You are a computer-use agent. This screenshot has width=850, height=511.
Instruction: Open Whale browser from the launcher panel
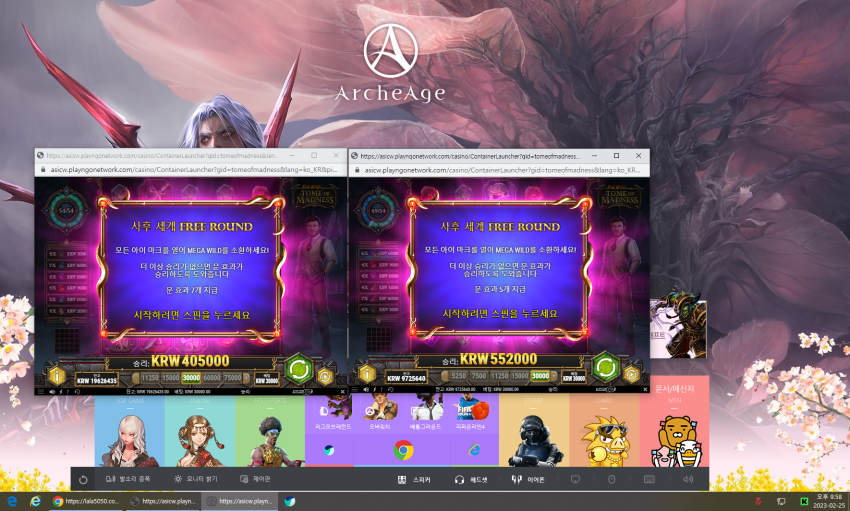[329, 450]
